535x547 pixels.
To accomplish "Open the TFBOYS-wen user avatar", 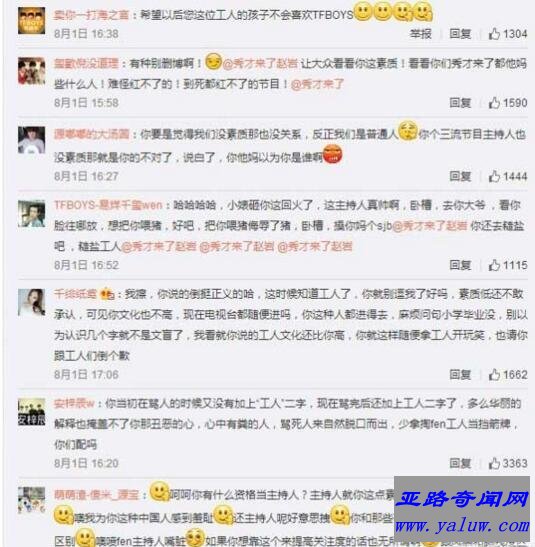I will tap(31, 214).
